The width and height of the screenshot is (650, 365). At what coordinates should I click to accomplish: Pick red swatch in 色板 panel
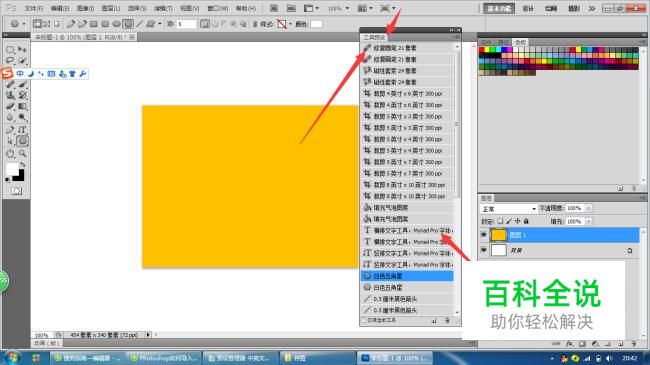(482, 50)
